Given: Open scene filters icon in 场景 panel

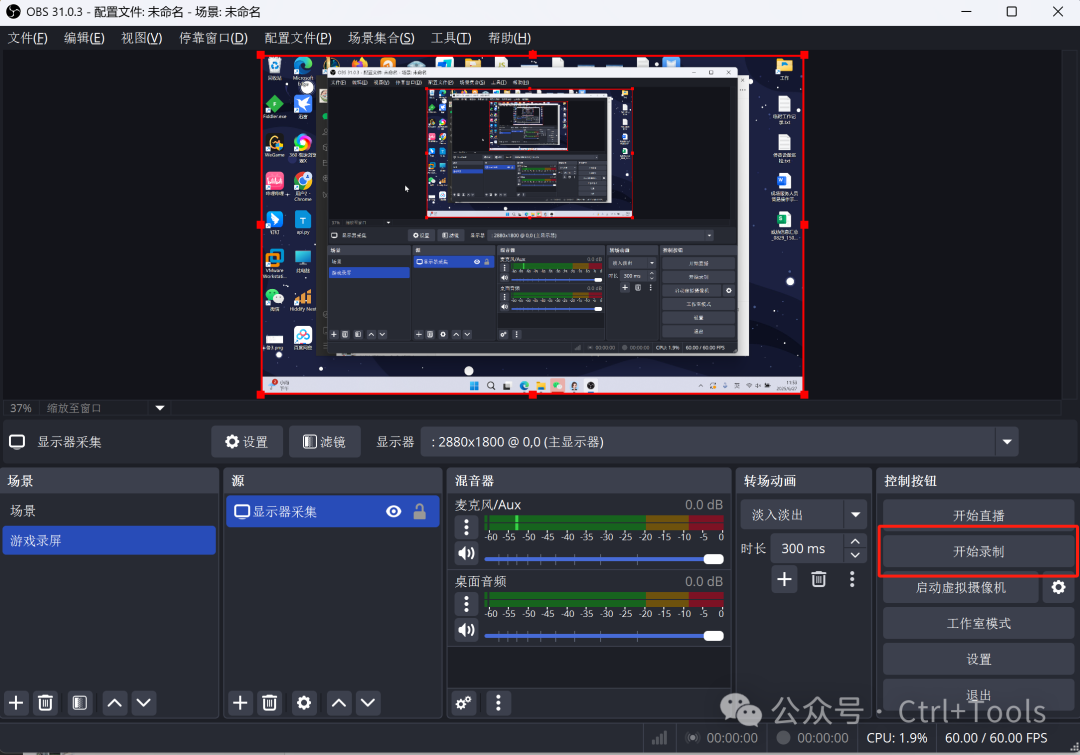Looking at the screenshot, I should 81,703.
